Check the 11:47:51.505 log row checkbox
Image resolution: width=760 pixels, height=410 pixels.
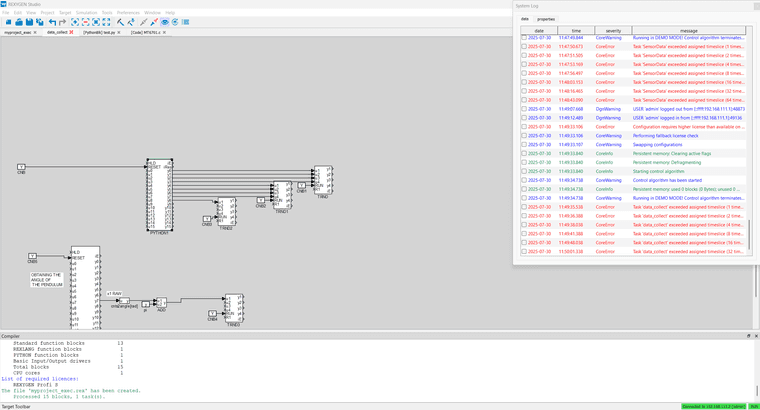pos(524,55)
